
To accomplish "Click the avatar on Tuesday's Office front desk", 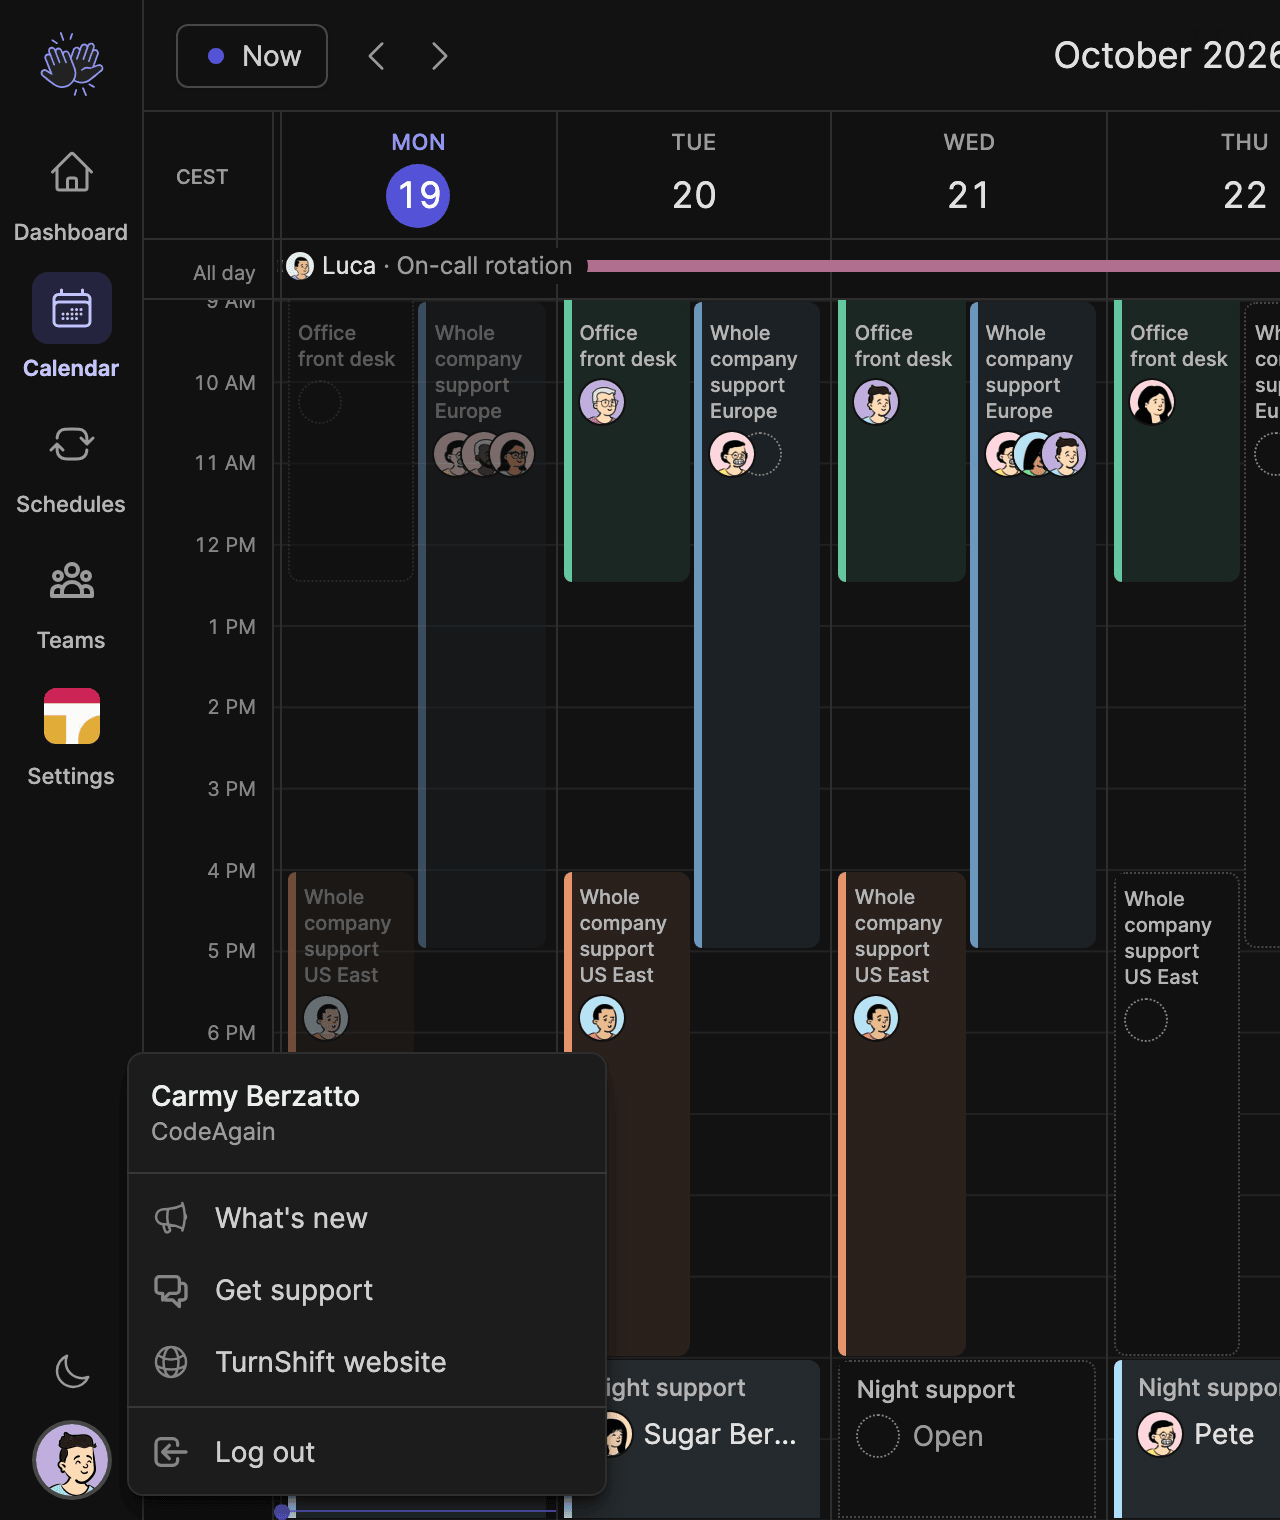I will click(602, 402).
